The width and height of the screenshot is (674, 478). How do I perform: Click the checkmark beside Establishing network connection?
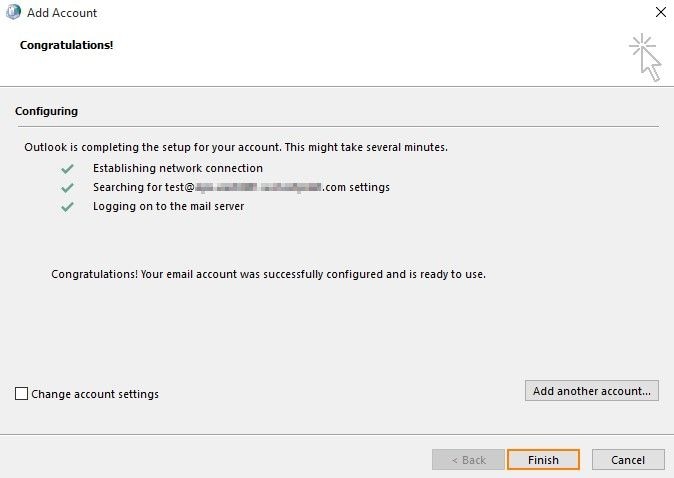[68, 168]
